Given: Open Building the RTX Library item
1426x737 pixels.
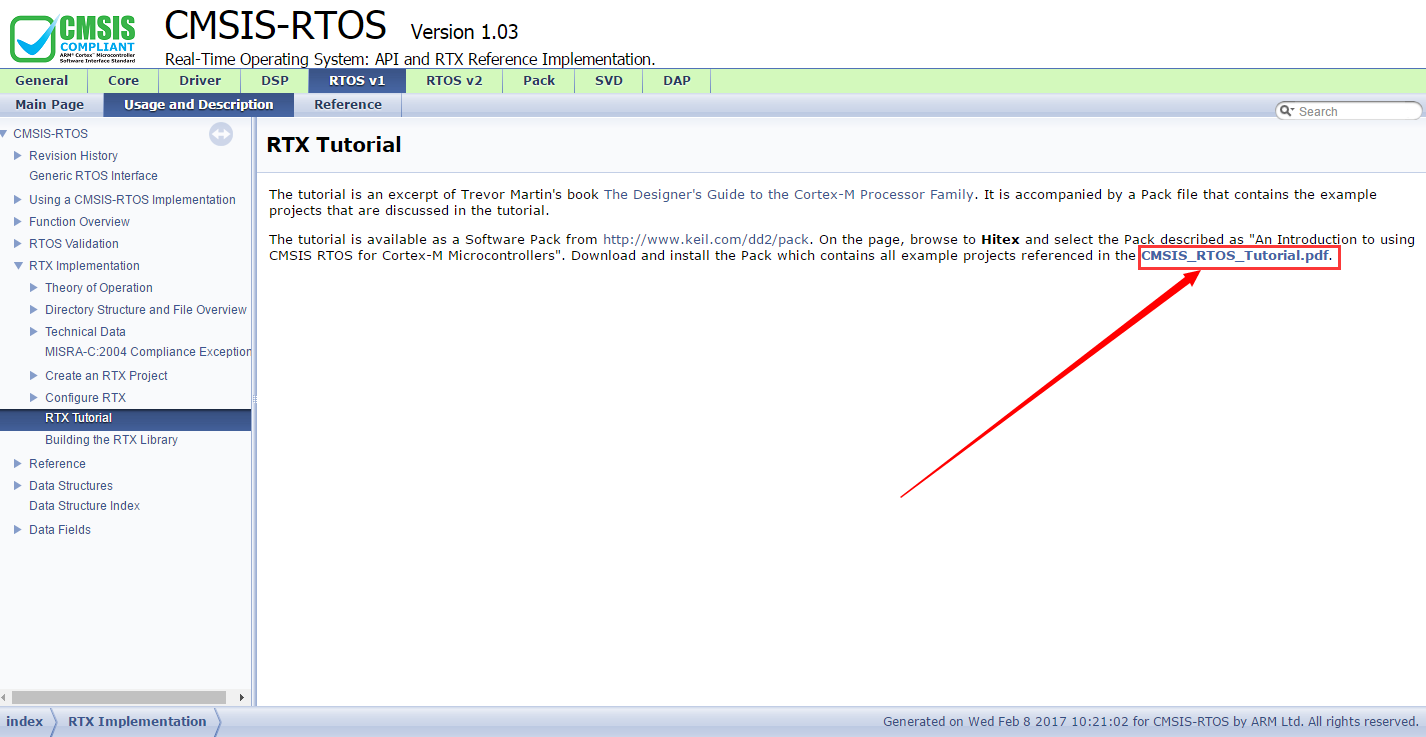Looking at the screenshot, I should (111, 440).
